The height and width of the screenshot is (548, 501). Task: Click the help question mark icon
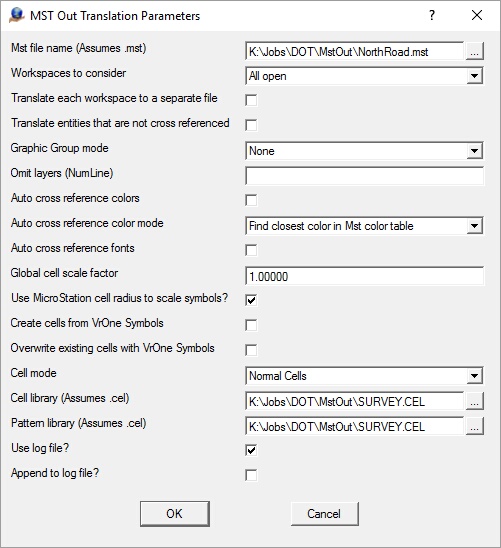point(432,15)
